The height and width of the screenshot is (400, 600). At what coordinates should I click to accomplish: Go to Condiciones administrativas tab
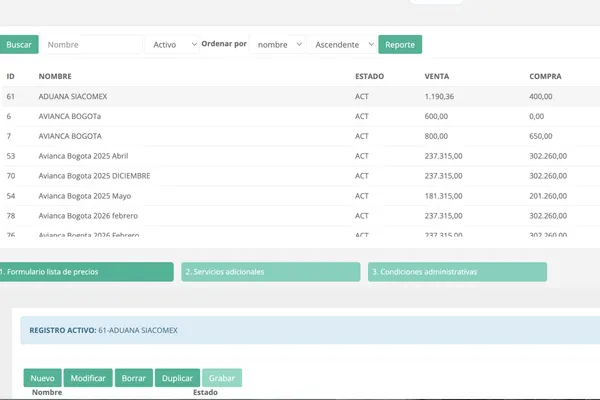click(457, 272)
